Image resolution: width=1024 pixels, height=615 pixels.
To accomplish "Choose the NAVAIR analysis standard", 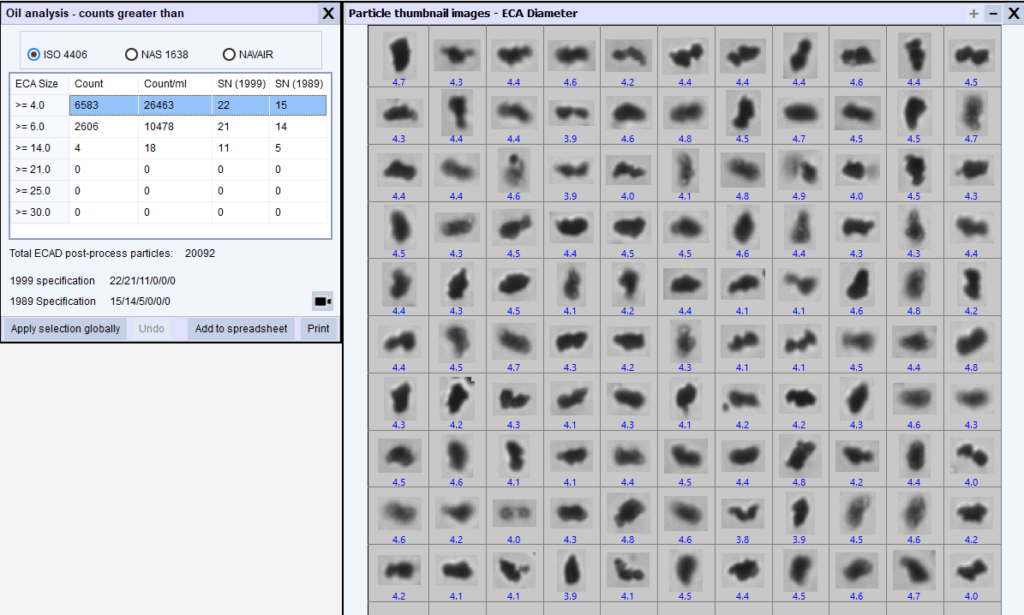I will [227, 53].
